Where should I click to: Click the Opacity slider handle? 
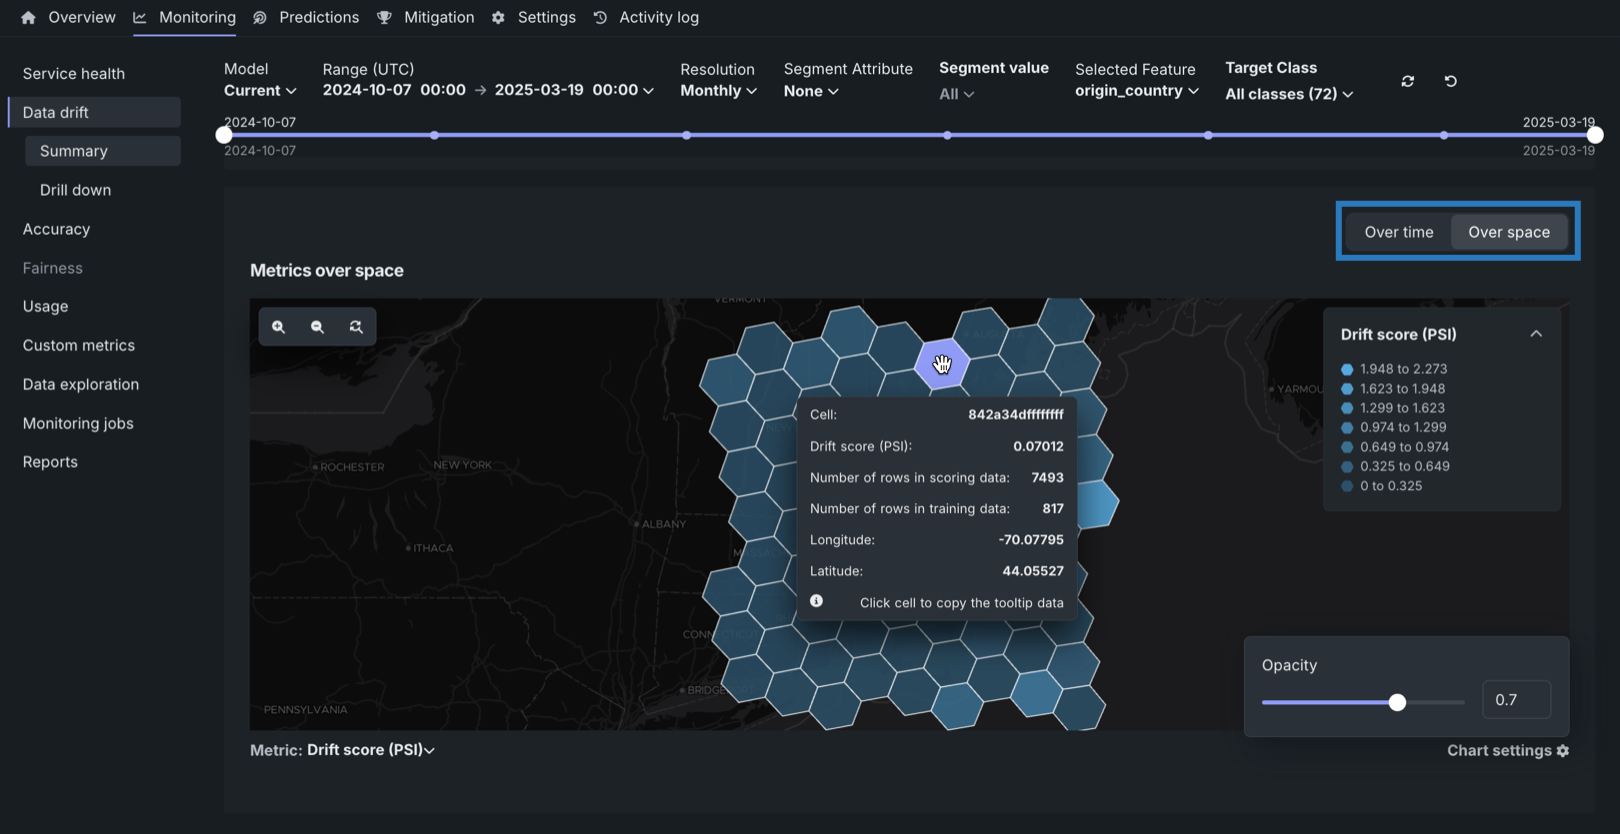click(1397, 702)
